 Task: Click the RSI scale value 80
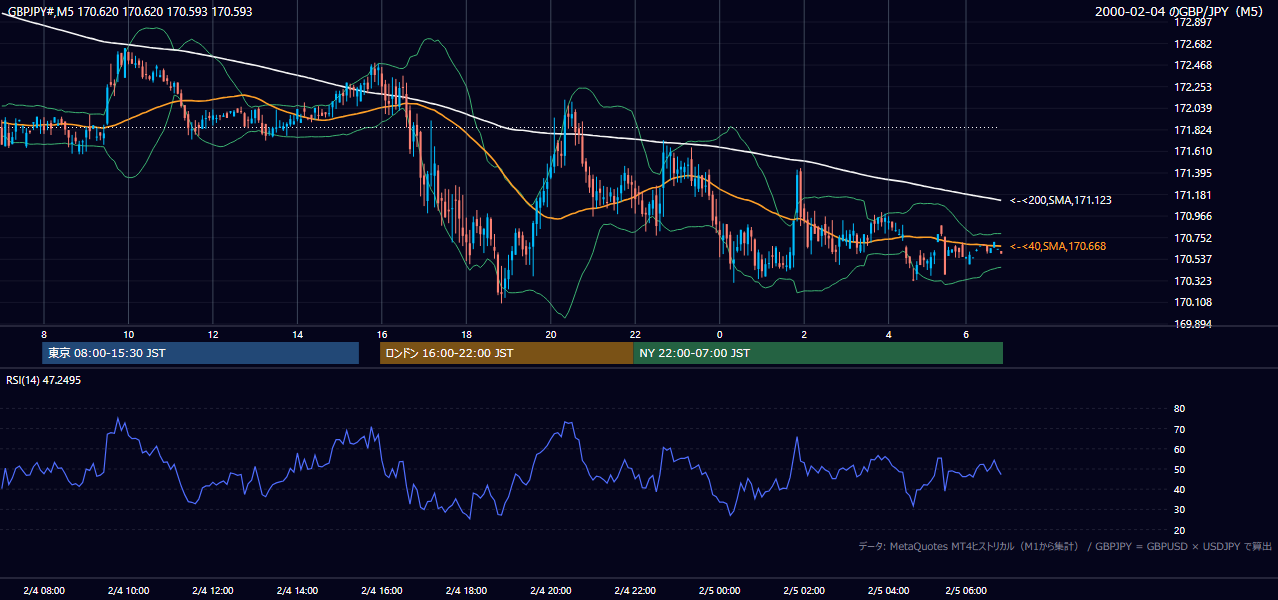pos(1180,409)
